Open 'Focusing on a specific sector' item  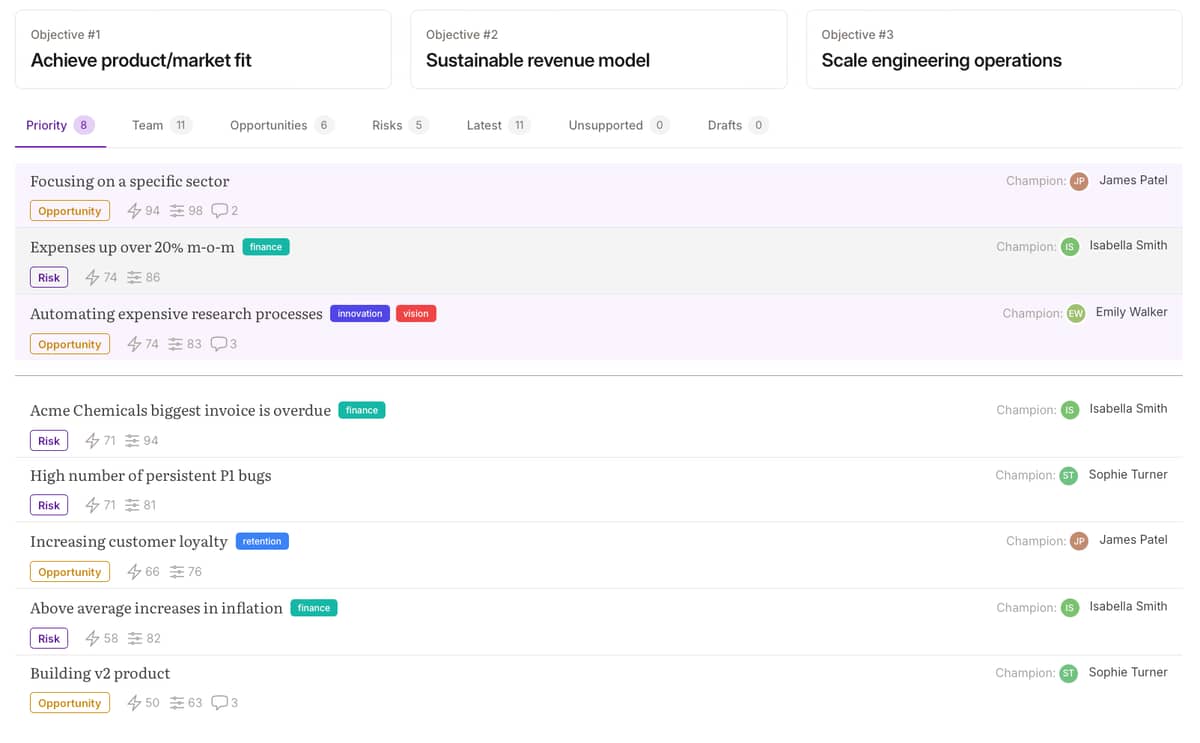pyautogui.click(x=130, y=181)
